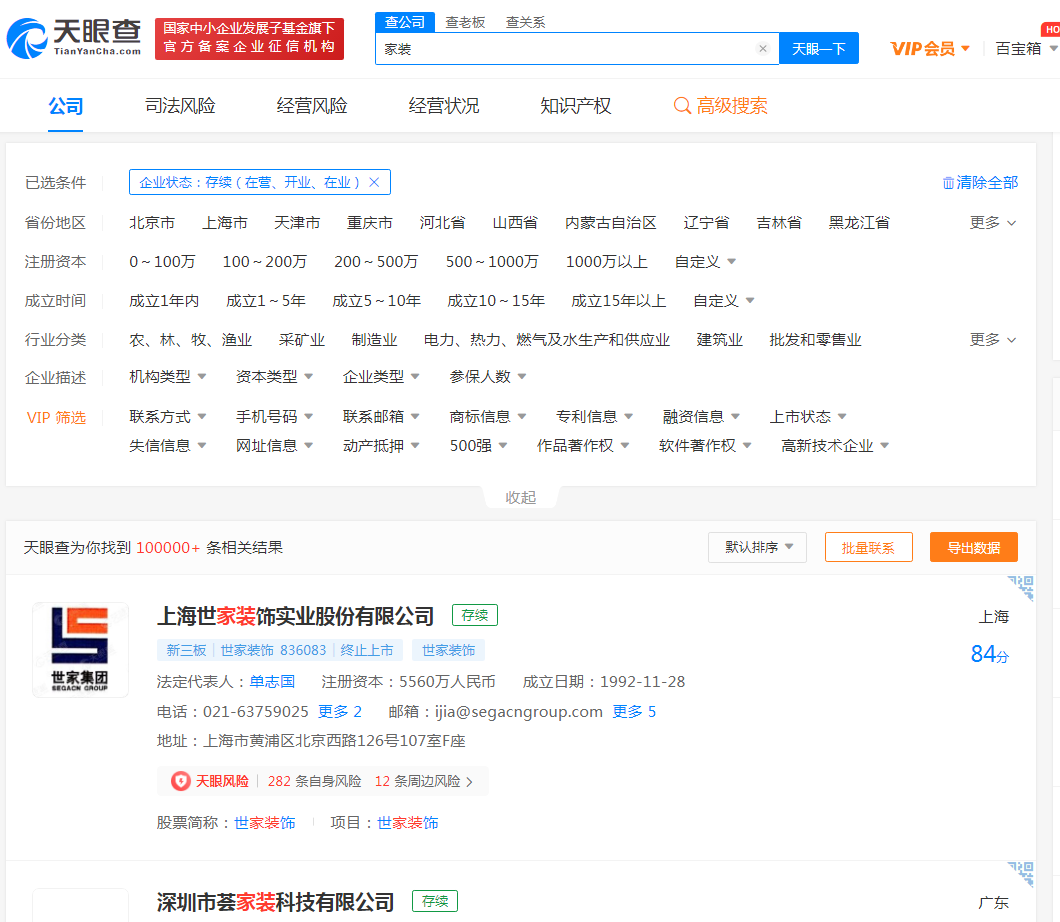Click in the search input field
Viewport: 1060px width, 922px height.
(x=565, y=48)
